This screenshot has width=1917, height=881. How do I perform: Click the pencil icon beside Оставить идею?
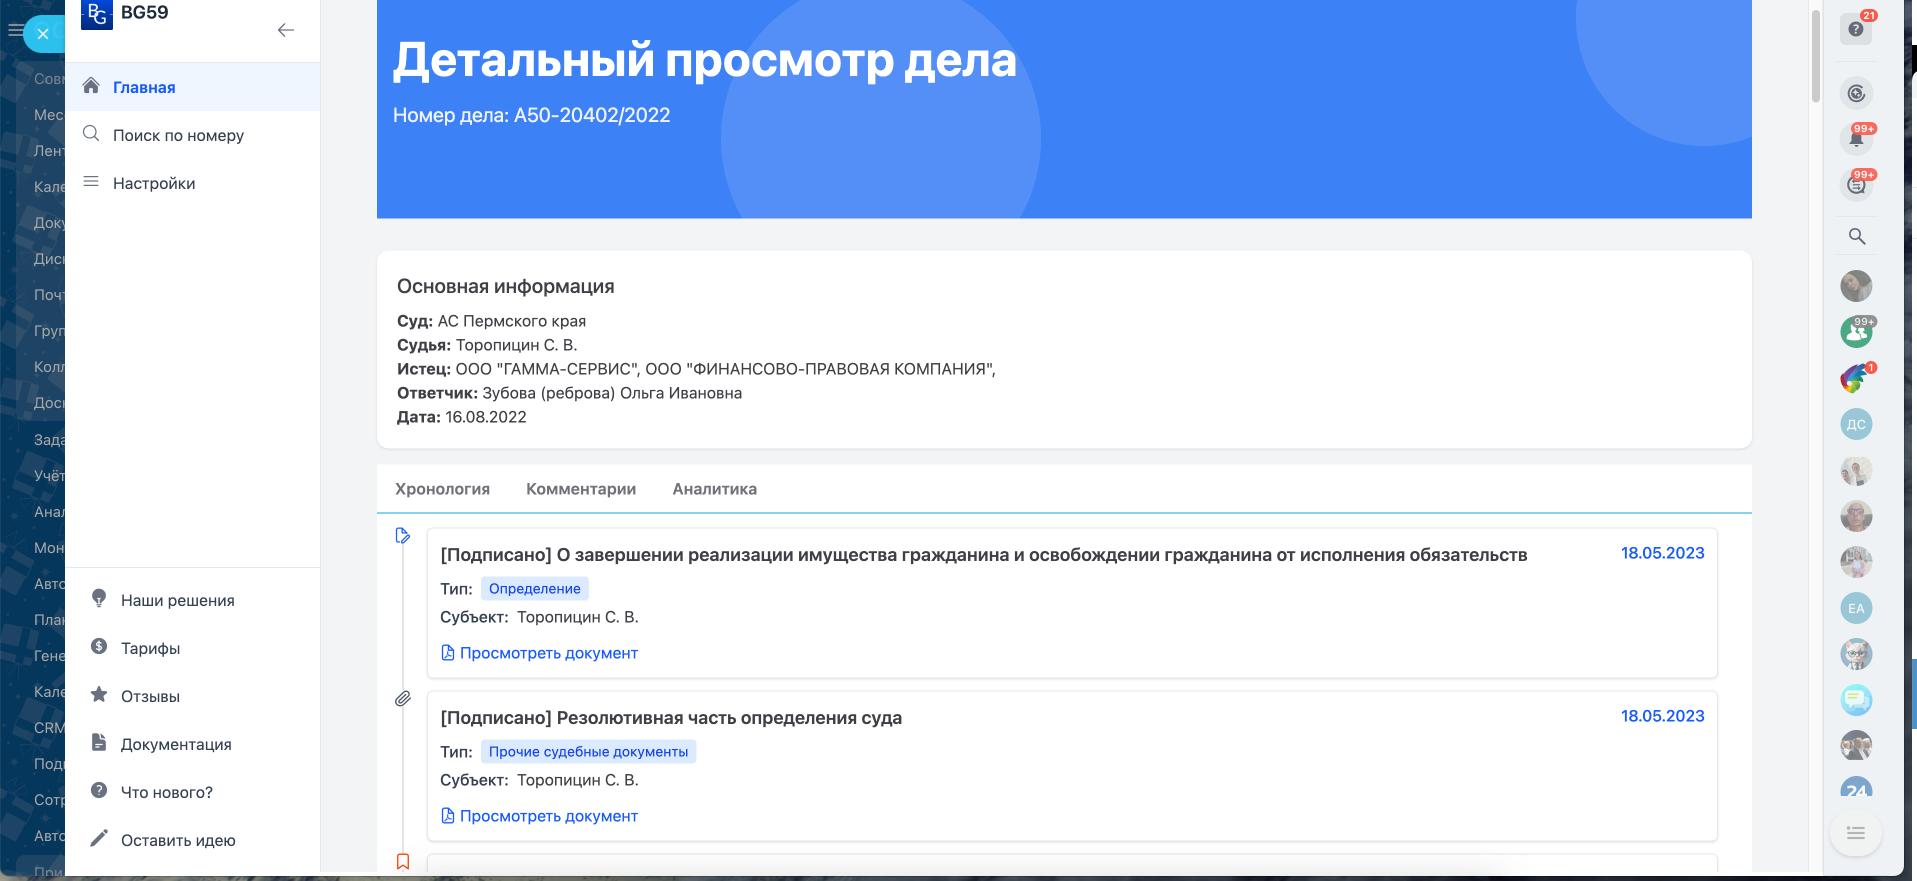pos(99,838)
